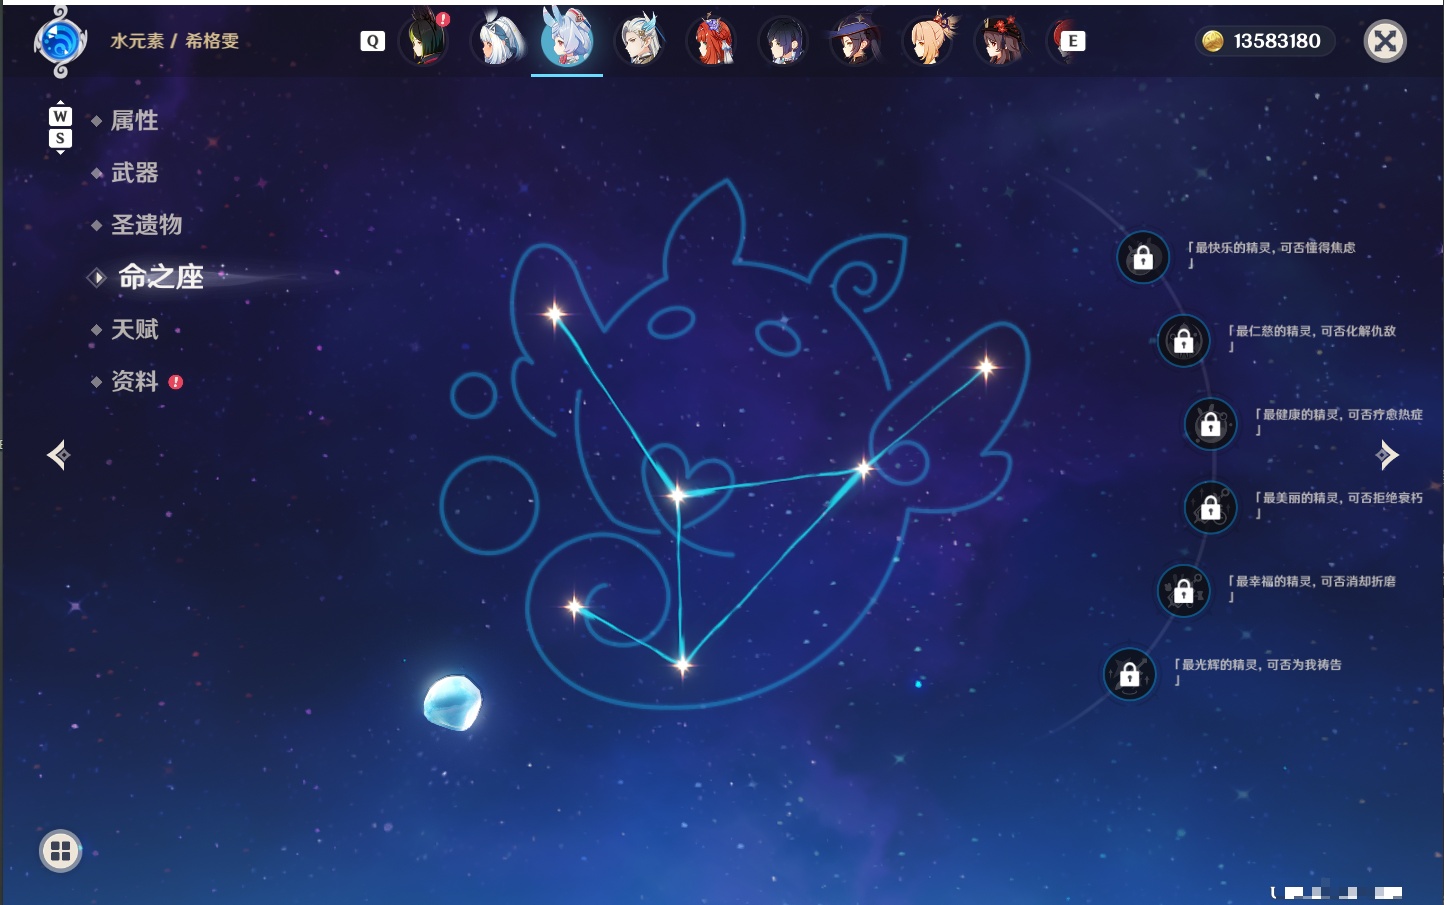
Task: Click the W key menu-up indicator
Action: click(x=60, y=116)
